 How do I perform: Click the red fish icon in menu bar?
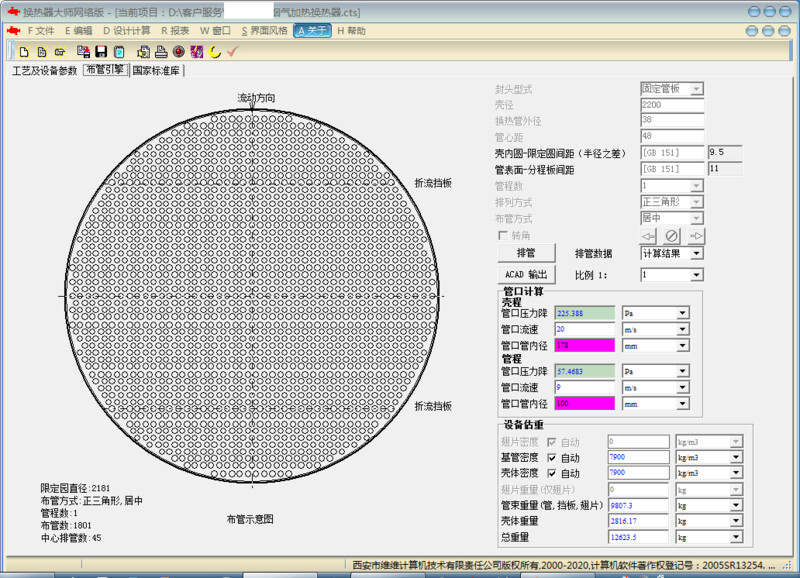point(14,31)
